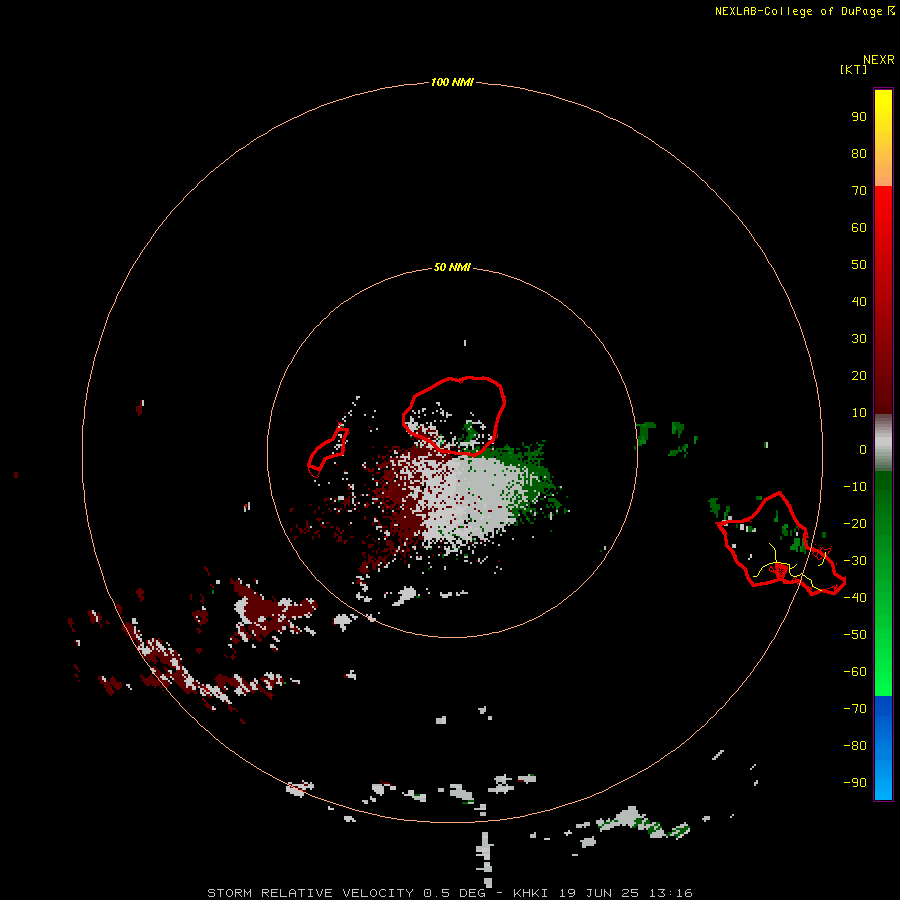The height and width of the screenshot is (900, 900).
Task: Click the -10 value on the velocity scale
Action: point(855,487)
